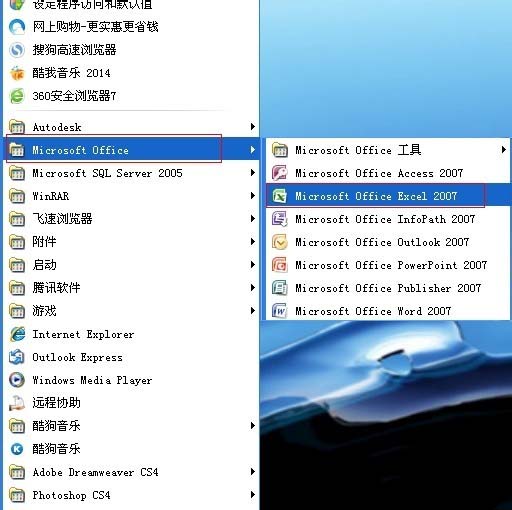Select the Microsoft Office menu entry
Screen dimensions: 512x510
tap(132, 150)
